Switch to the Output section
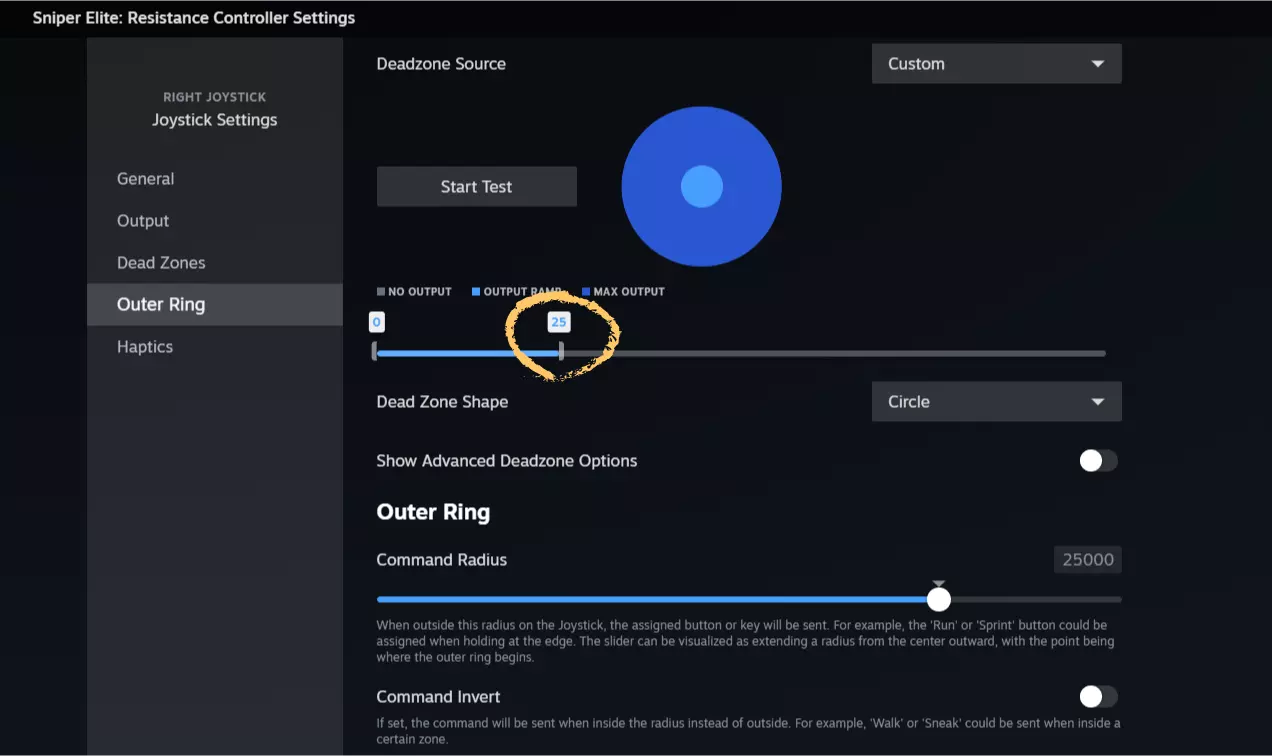1272x756 pixels. (214, 221)
